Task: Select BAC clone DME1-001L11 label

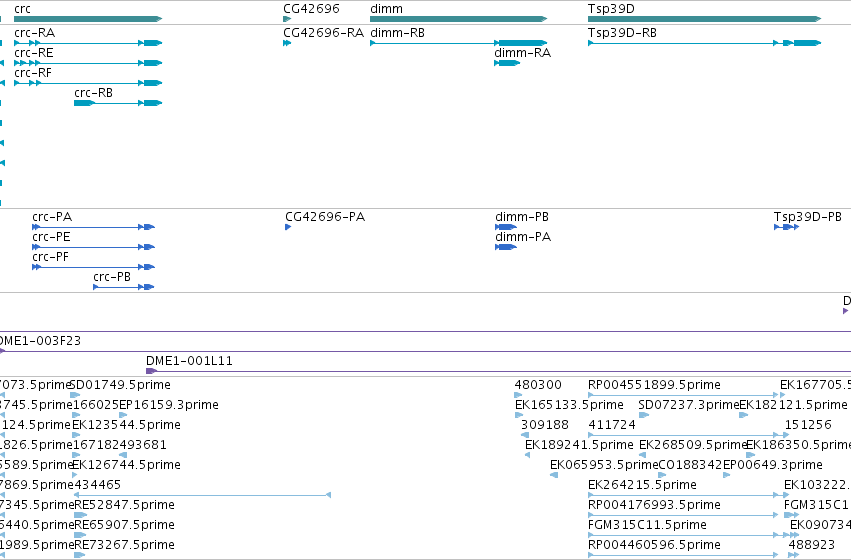Action: point(189,361)
